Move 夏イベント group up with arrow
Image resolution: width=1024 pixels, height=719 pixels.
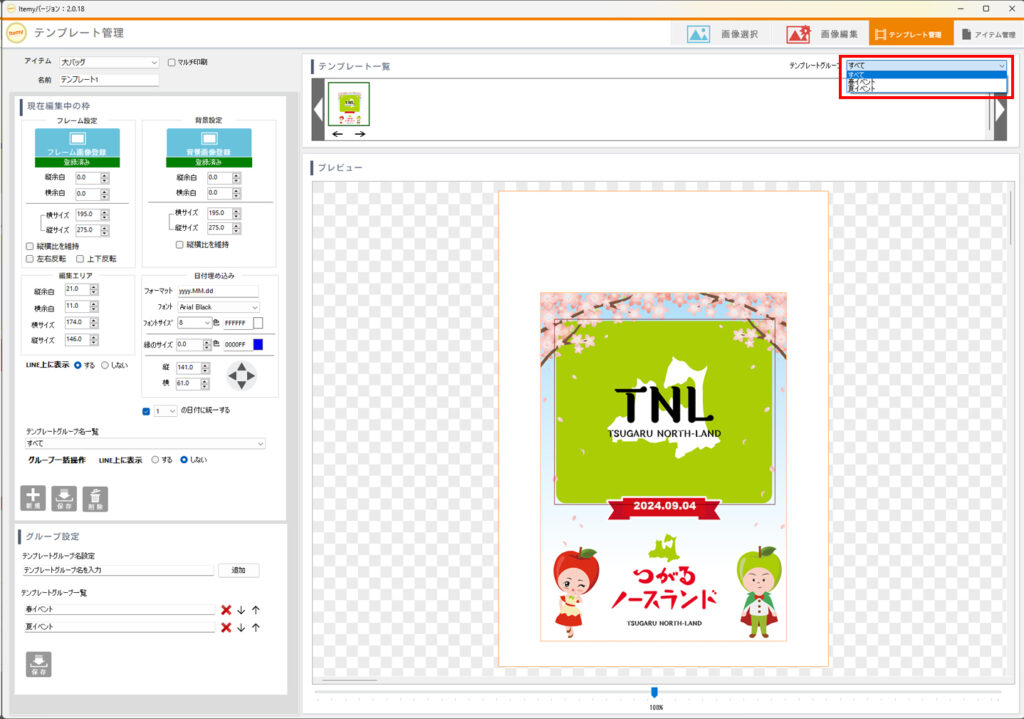pyautogui.click(x=256, y=627)
